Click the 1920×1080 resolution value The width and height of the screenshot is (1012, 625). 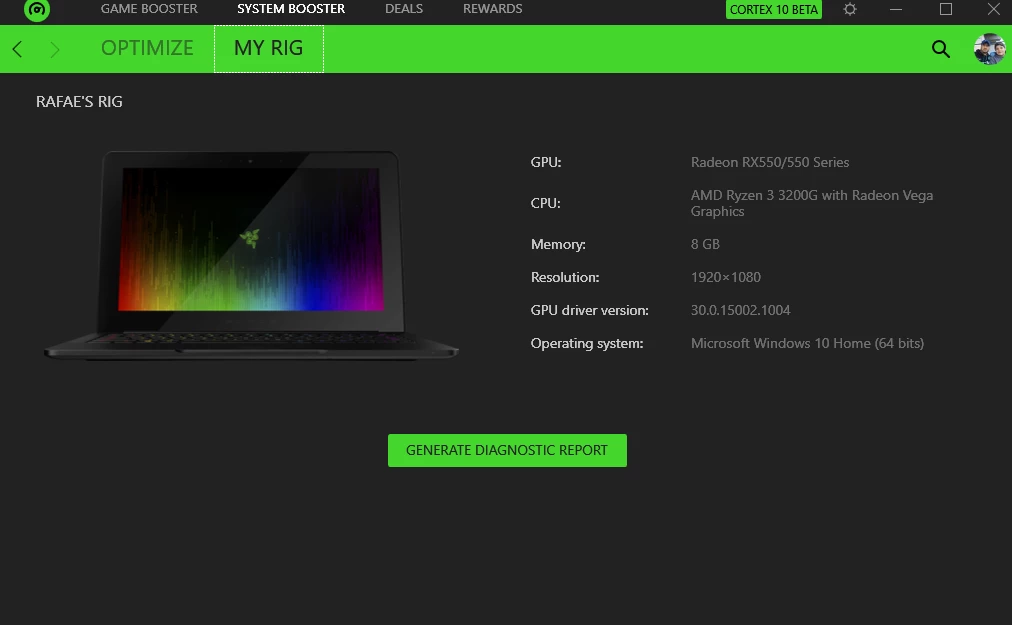pyautogui.click(x=725, y=278)
